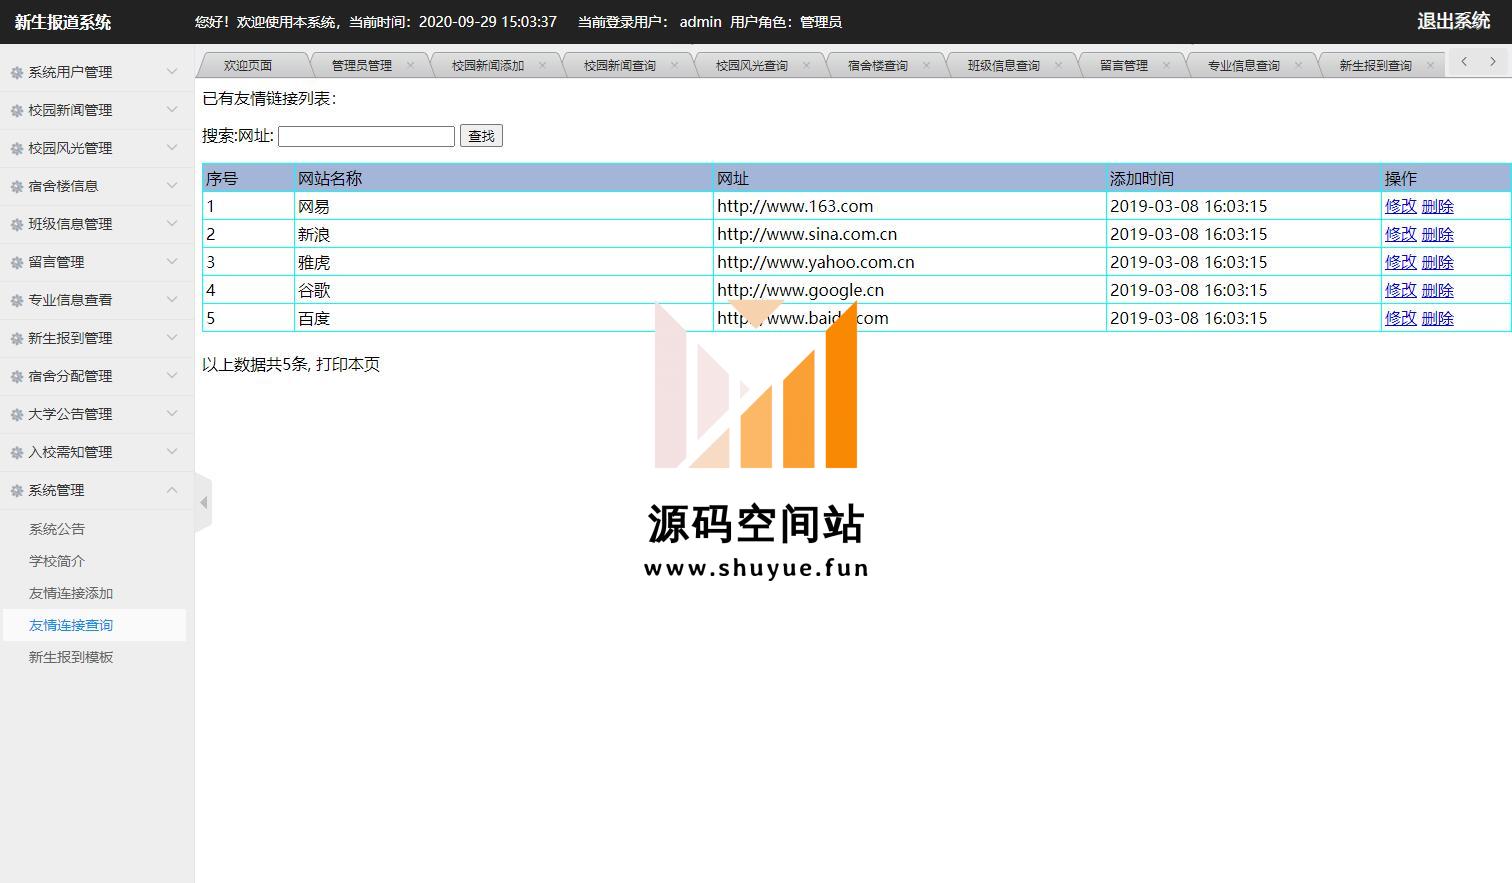This screenshot has width=1512, height=883.
Task: Click the gear icon beside 宿舍楼信息
Action: coord(17,186)
